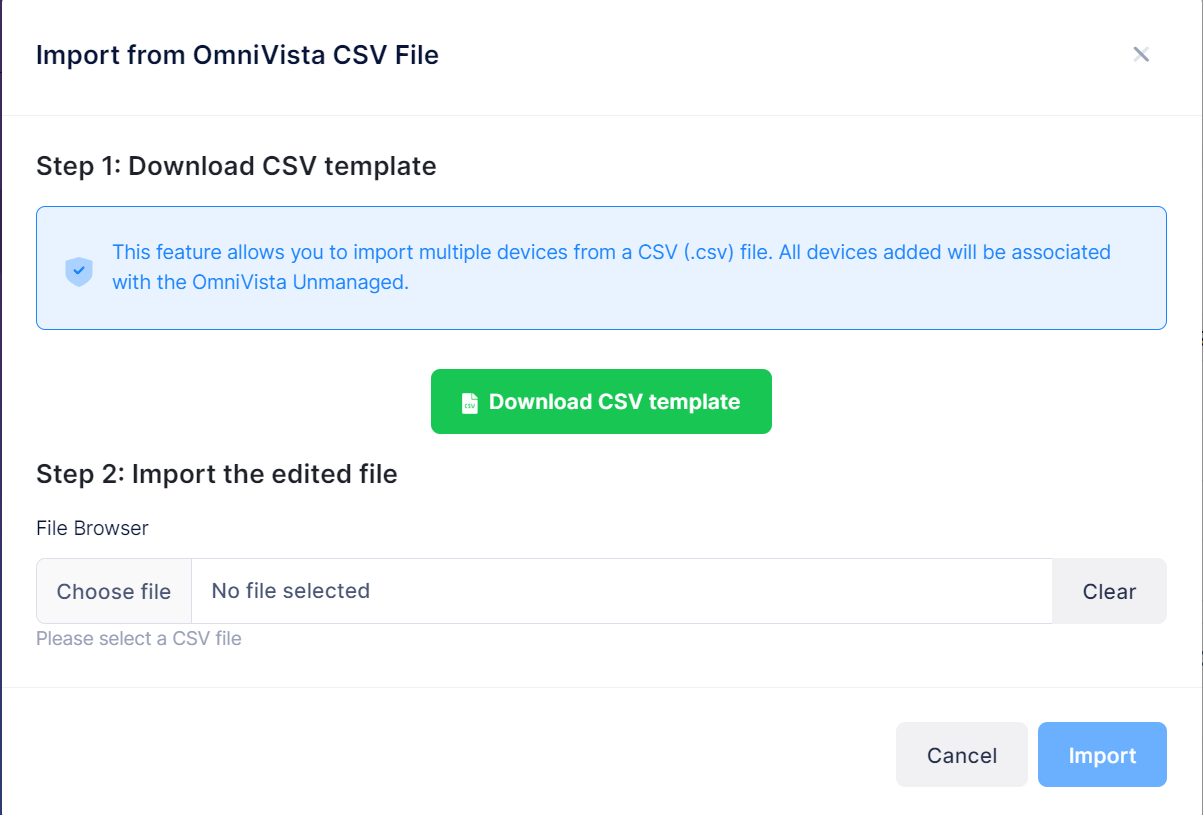Click the Step 1: Download CSV template heading
This screenshot has height=815, width=1203.
236,166
